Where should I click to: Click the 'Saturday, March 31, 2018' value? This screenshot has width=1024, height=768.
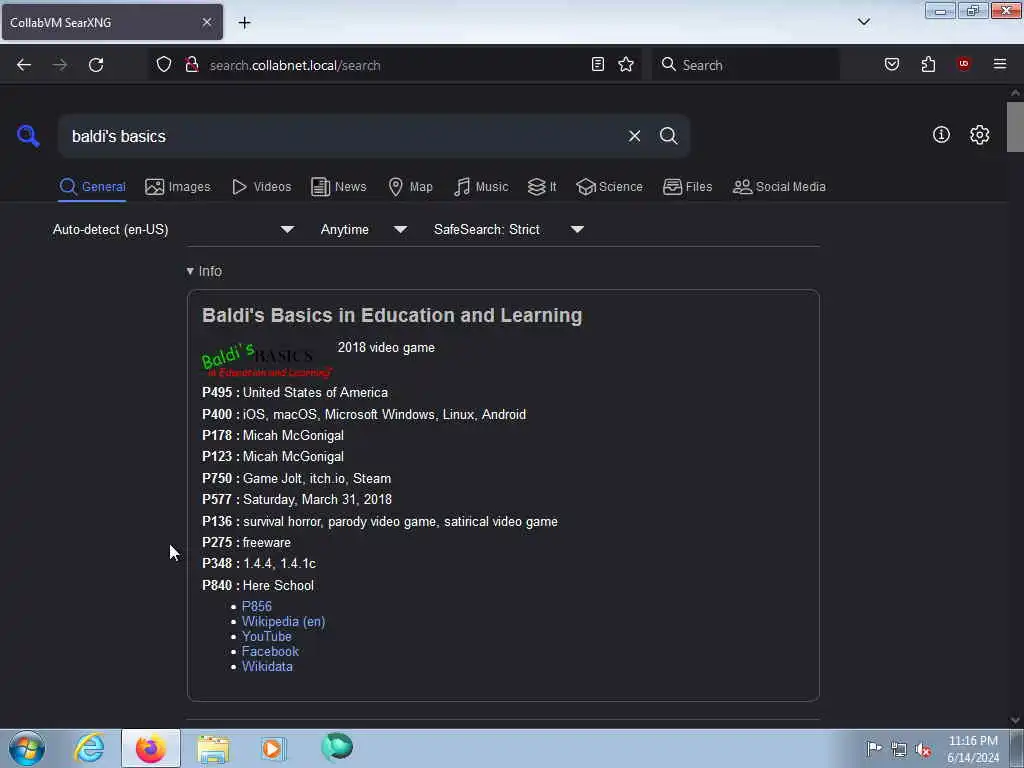[317, 500]
